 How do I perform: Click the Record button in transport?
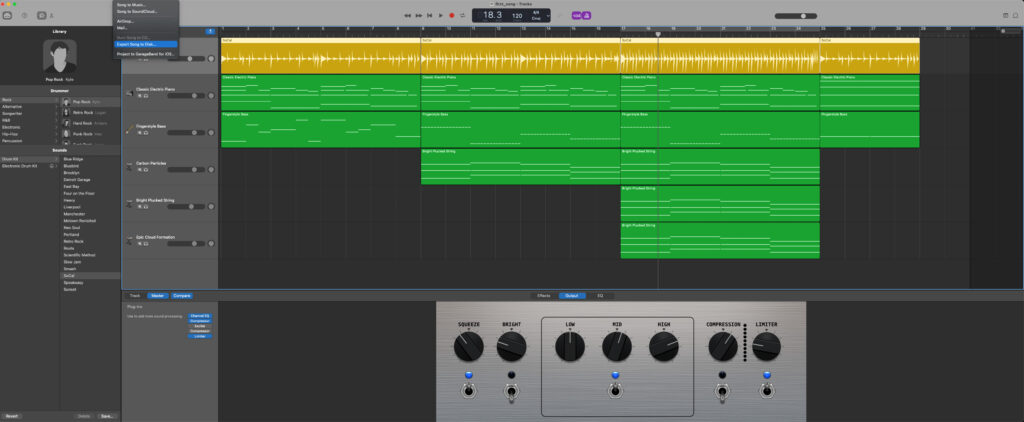(451, 15)
